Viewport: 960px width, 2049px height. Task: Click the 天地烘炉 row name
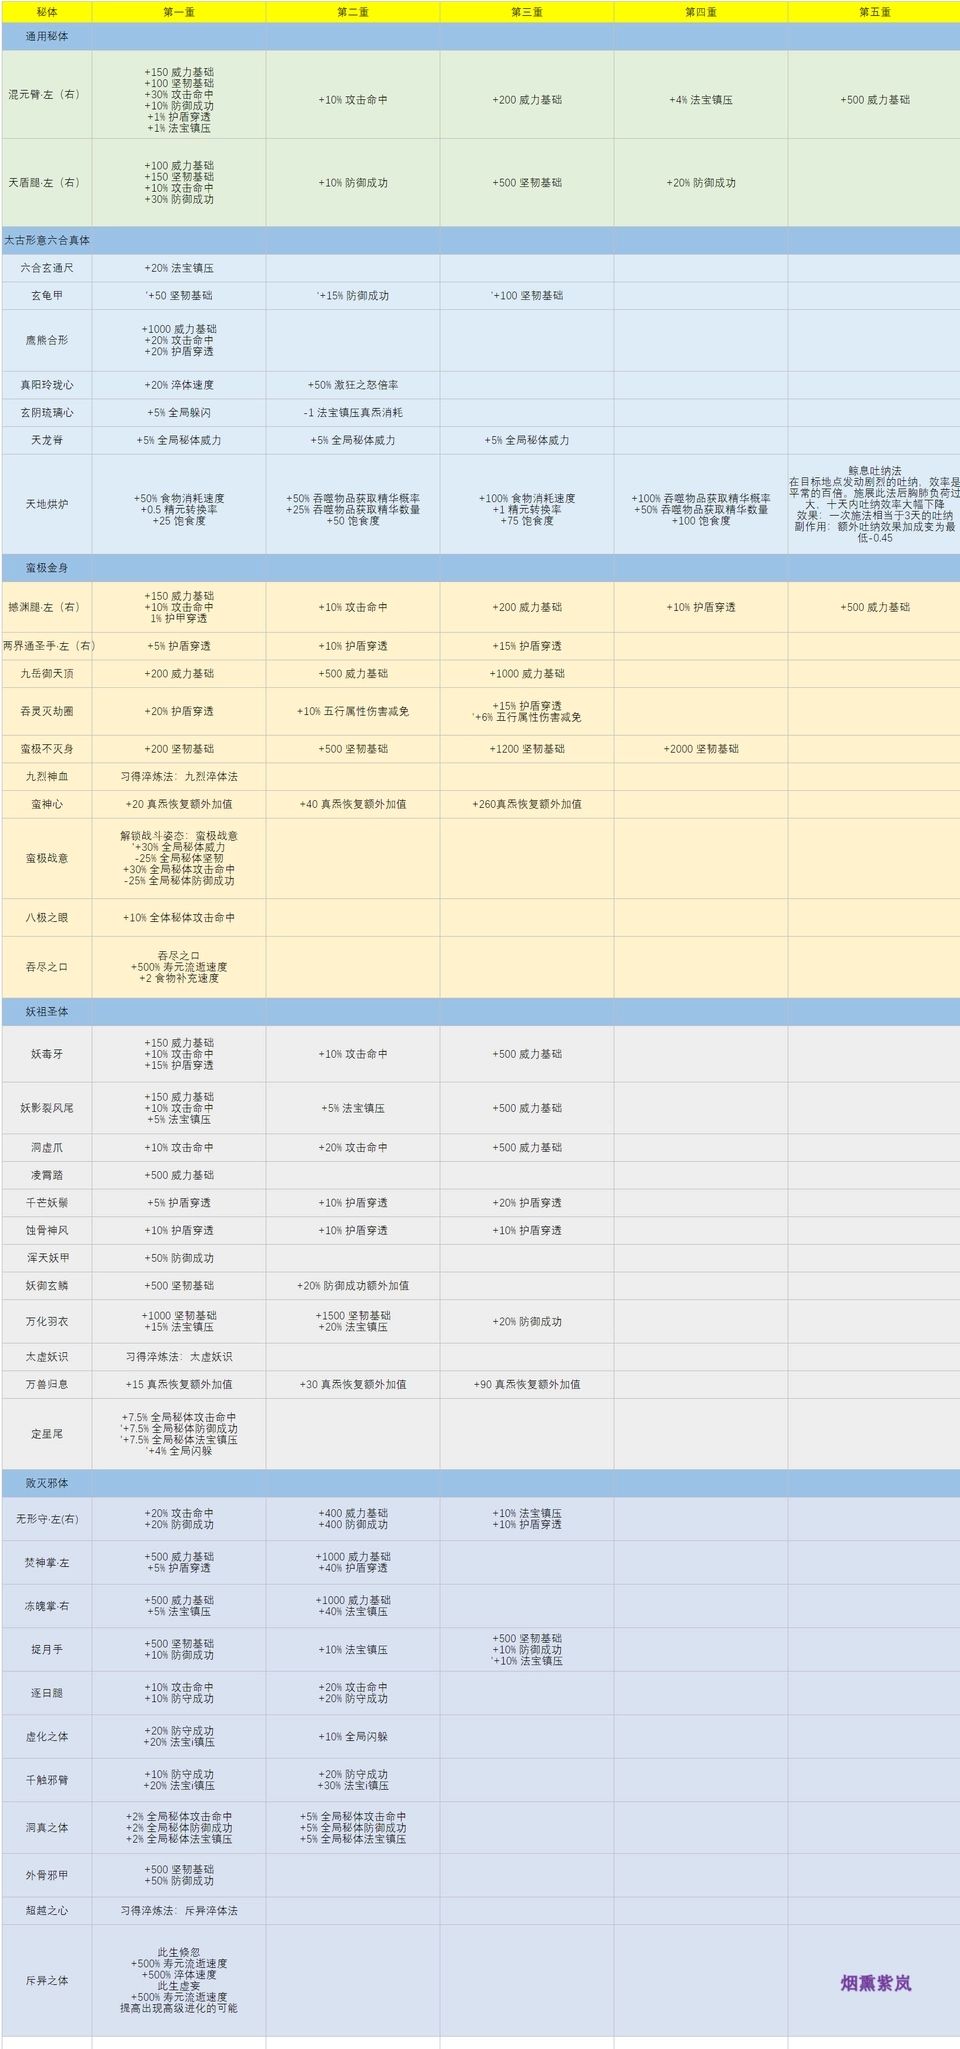[47, 504]
